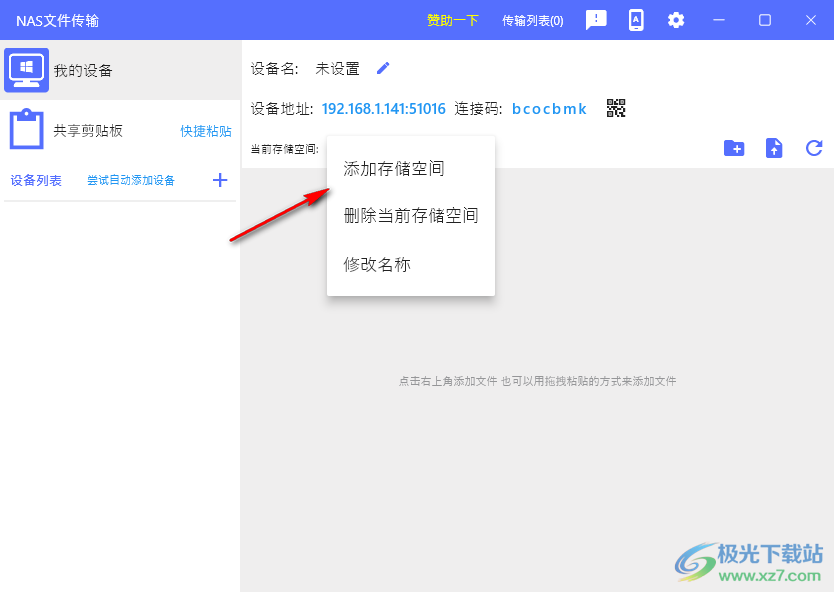Image resolution: width=834 pixels, height=592 pixels.
Task: Click the pencil icon to edit device name
Action: pyautogui.click(x=383, y=68)
